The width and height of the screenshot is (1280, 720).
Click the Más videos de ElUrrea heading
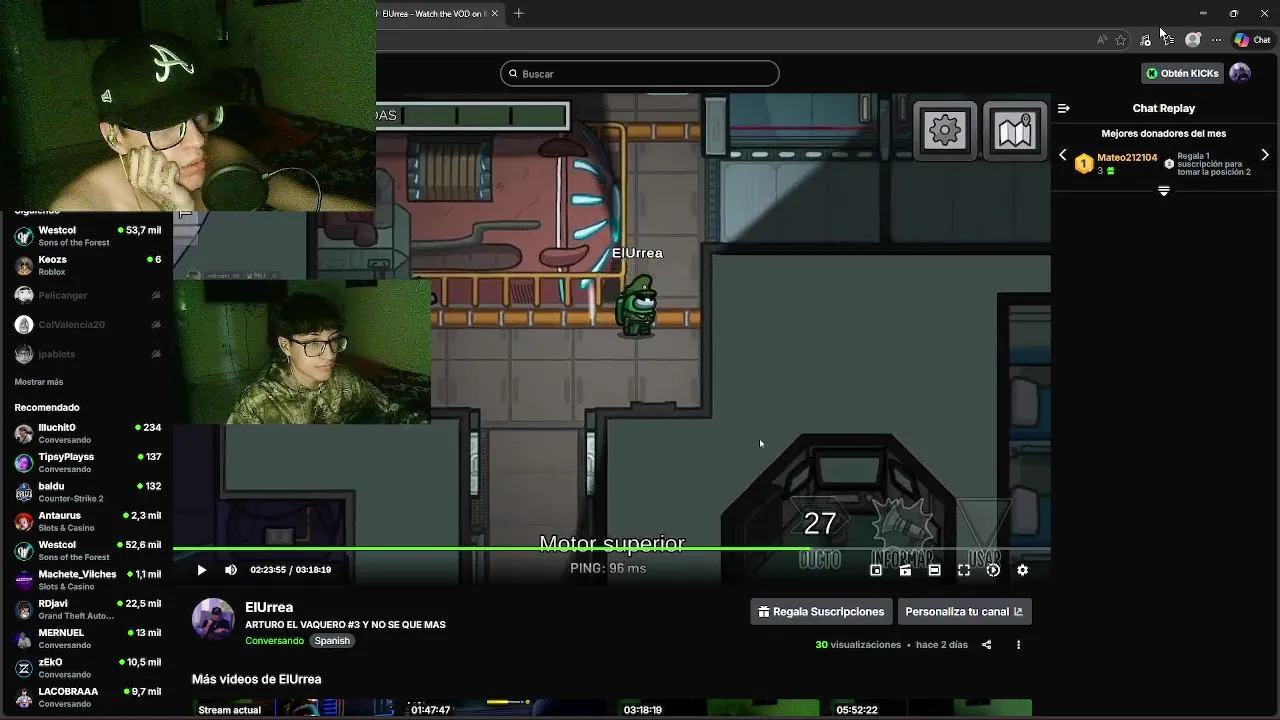[x=256, y=679]
